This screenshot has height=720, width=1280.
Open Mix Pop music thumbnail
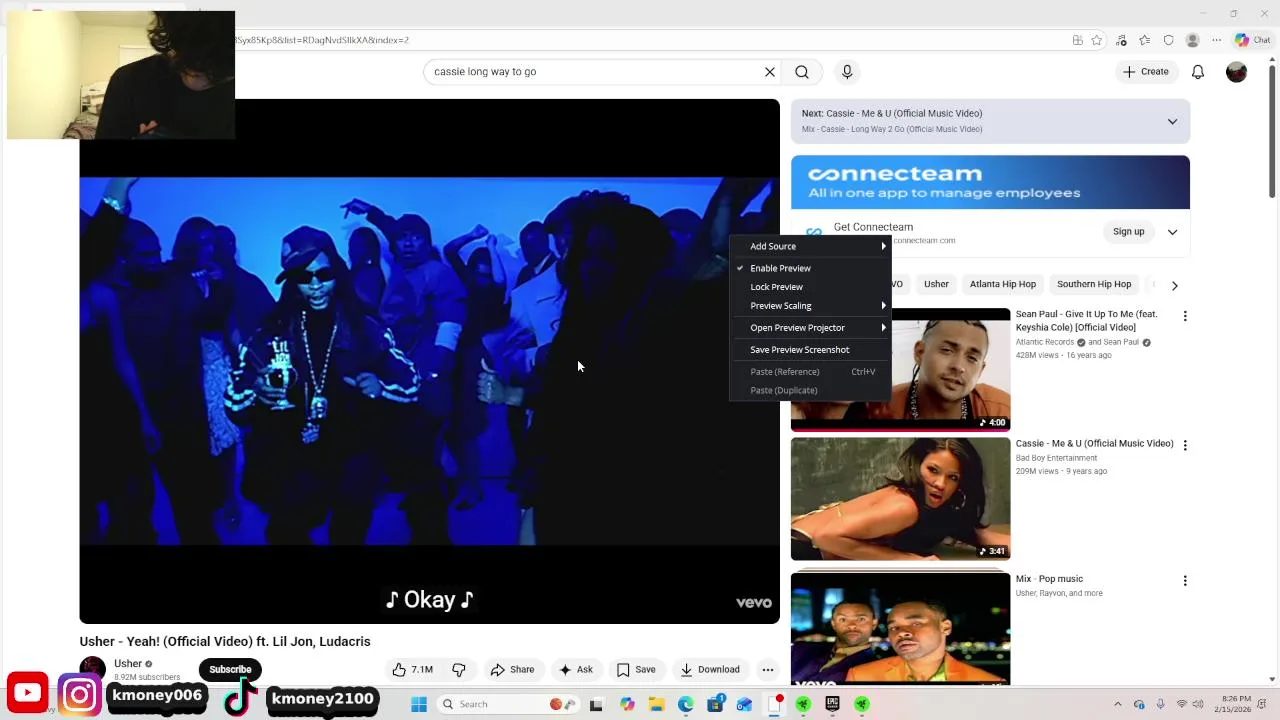900,629
